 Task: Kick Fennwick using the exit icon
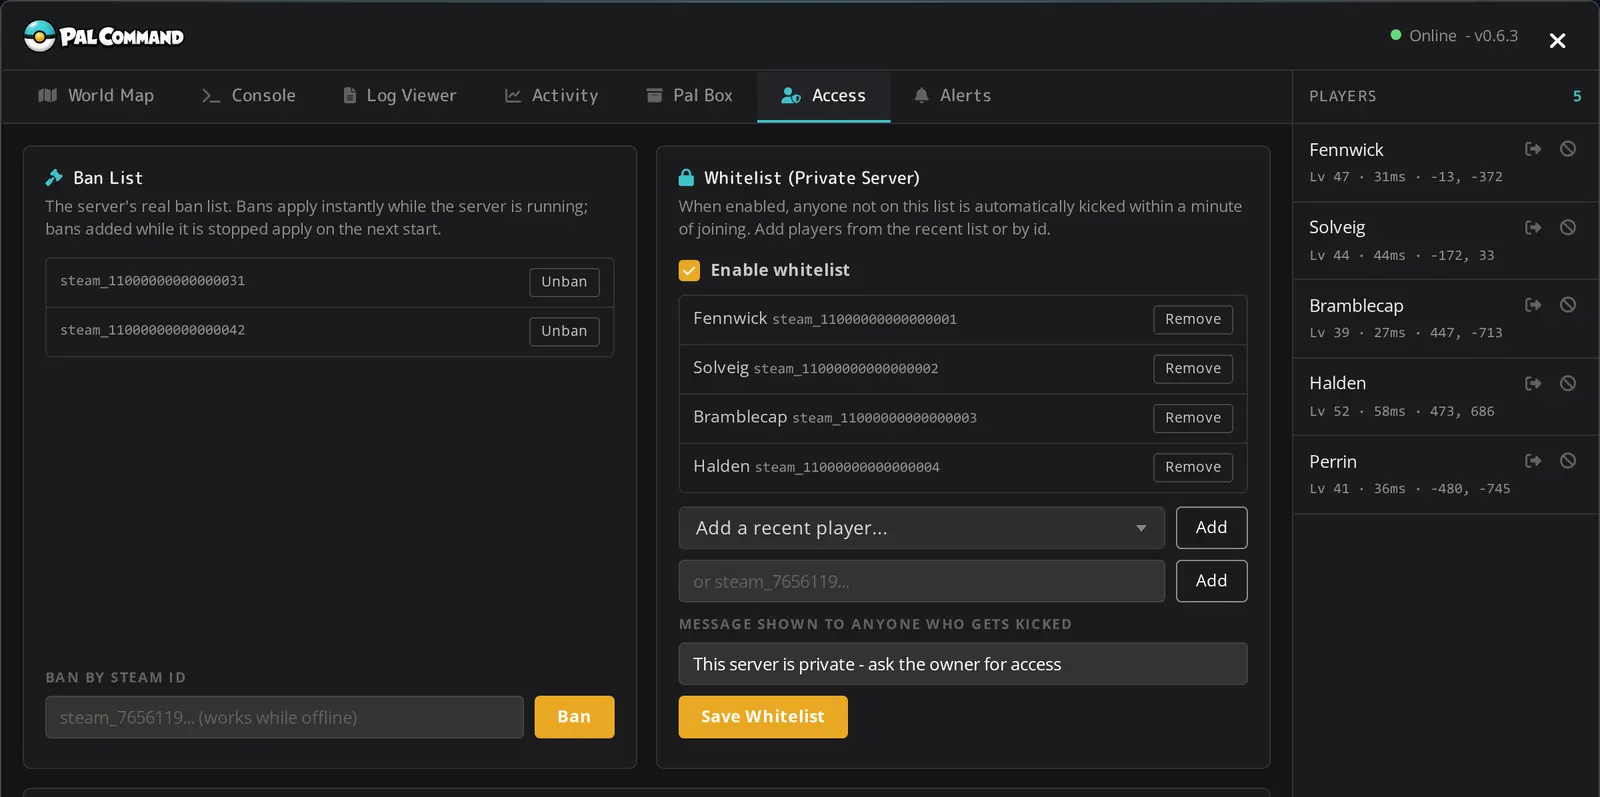1533,149
